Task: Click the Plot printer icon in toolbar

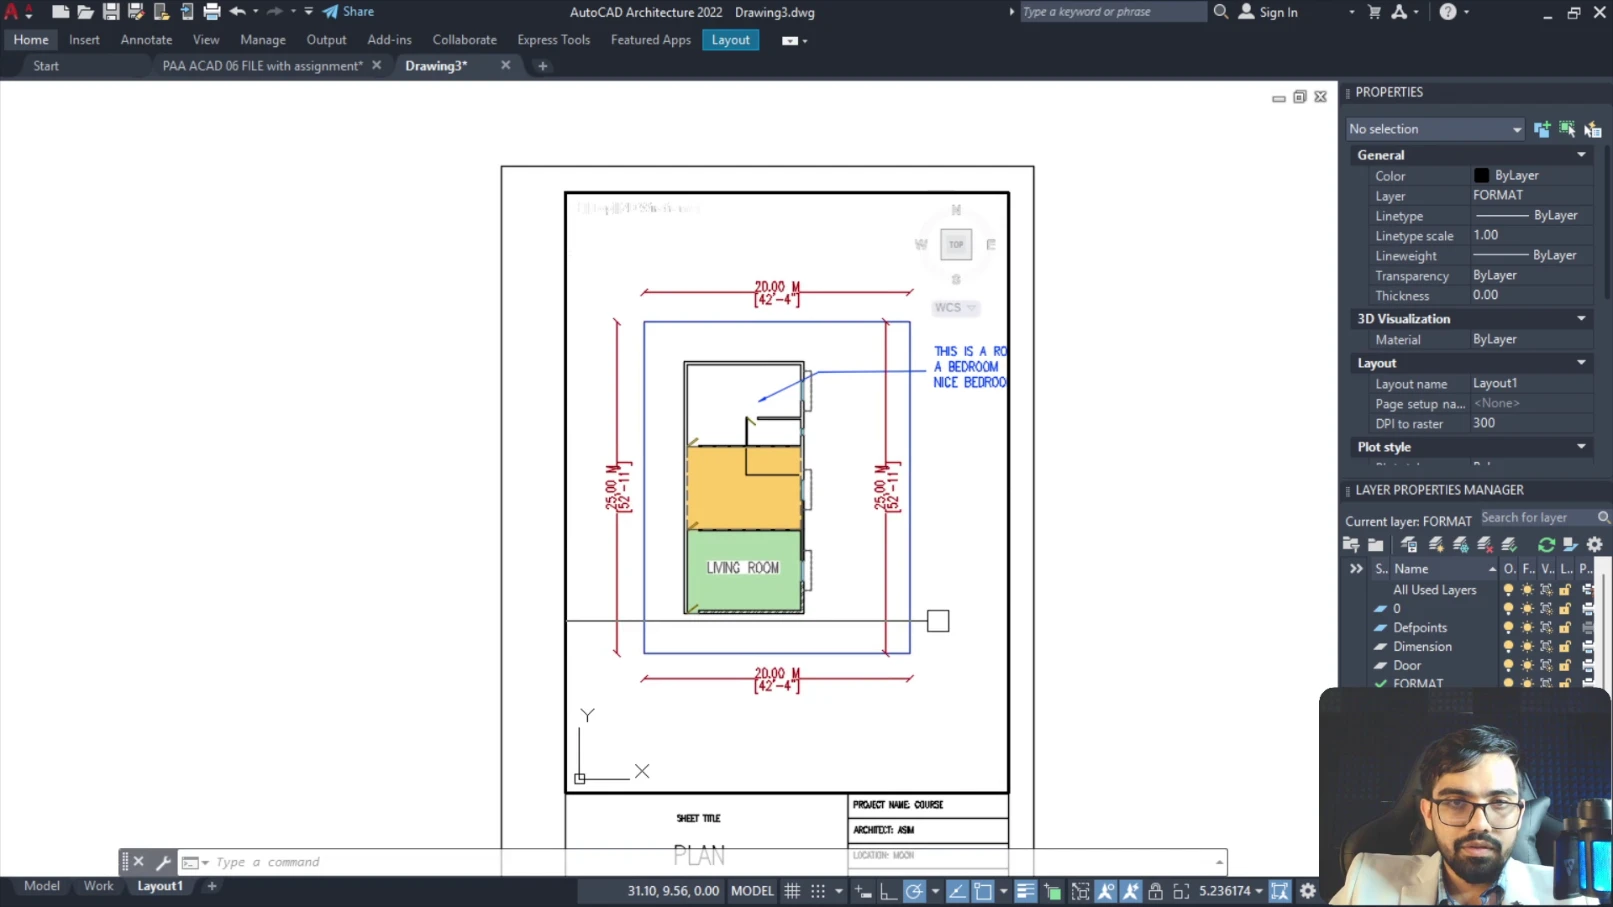Action: click(212, 12)
